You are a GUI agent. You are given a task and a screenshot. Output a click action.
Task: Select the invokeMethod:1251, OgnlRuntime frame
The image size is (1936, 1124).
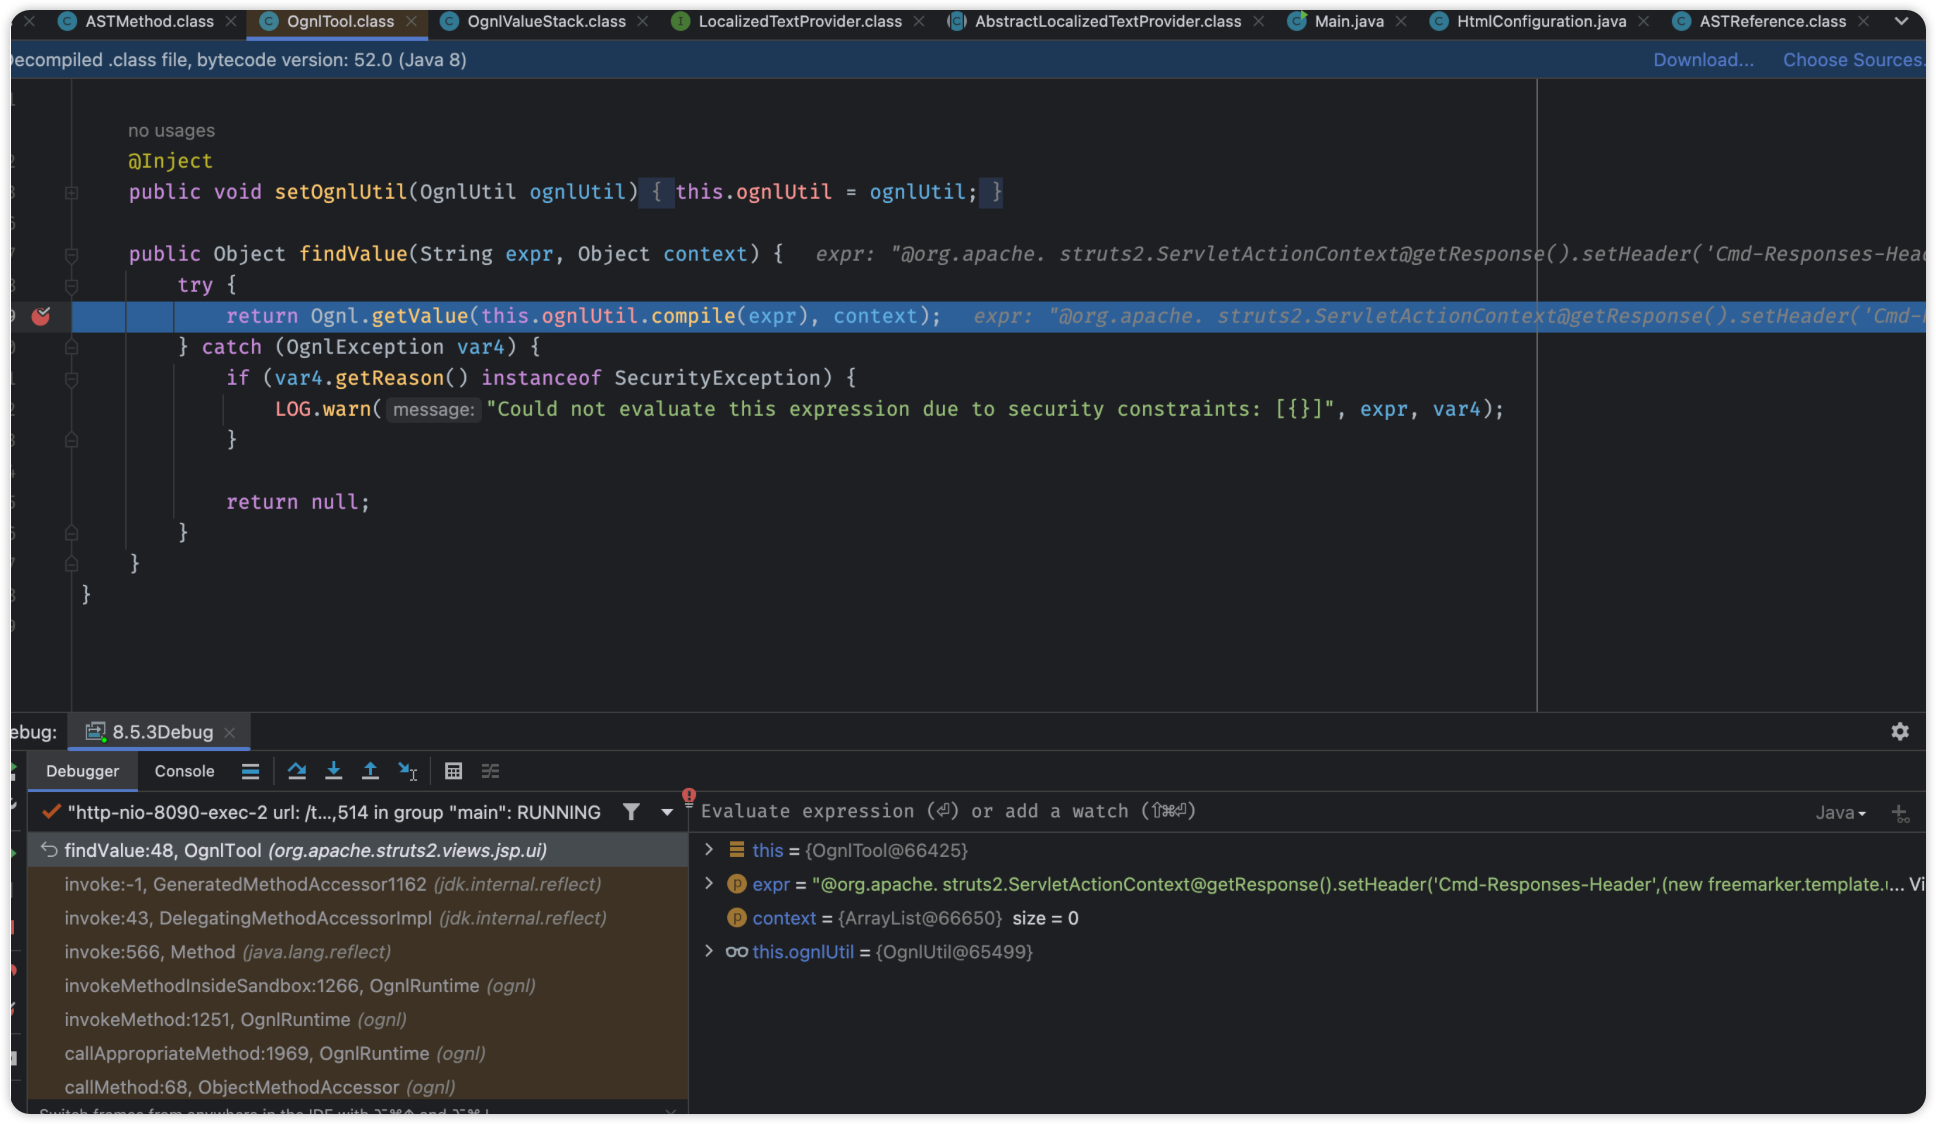point(357,1020)
